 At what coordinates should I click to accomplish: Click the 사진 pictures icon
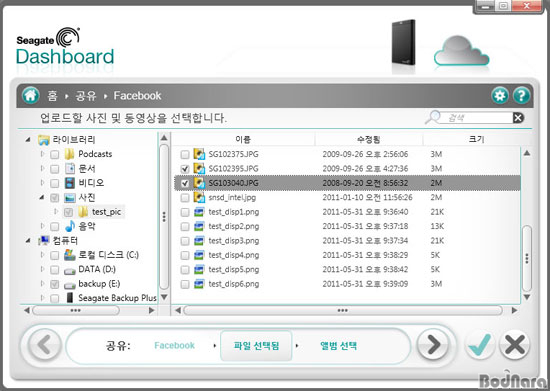[70, 197]
